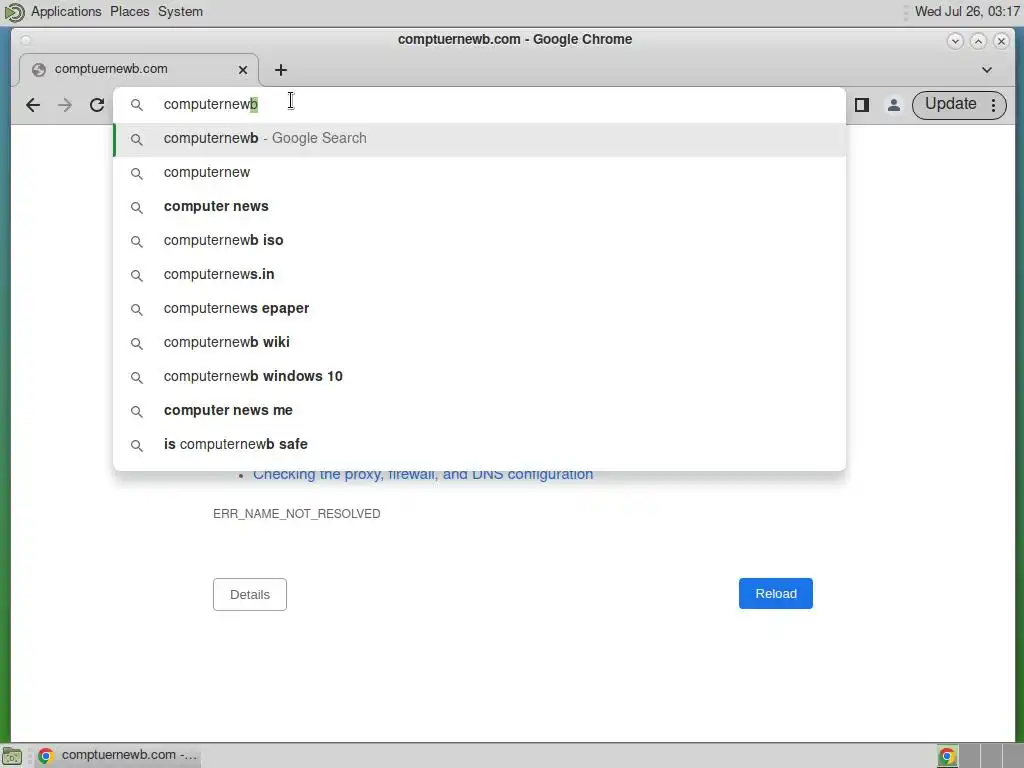Click the address bar text field
This screenshot has height=768, width=1024.
tap(480, 104)
